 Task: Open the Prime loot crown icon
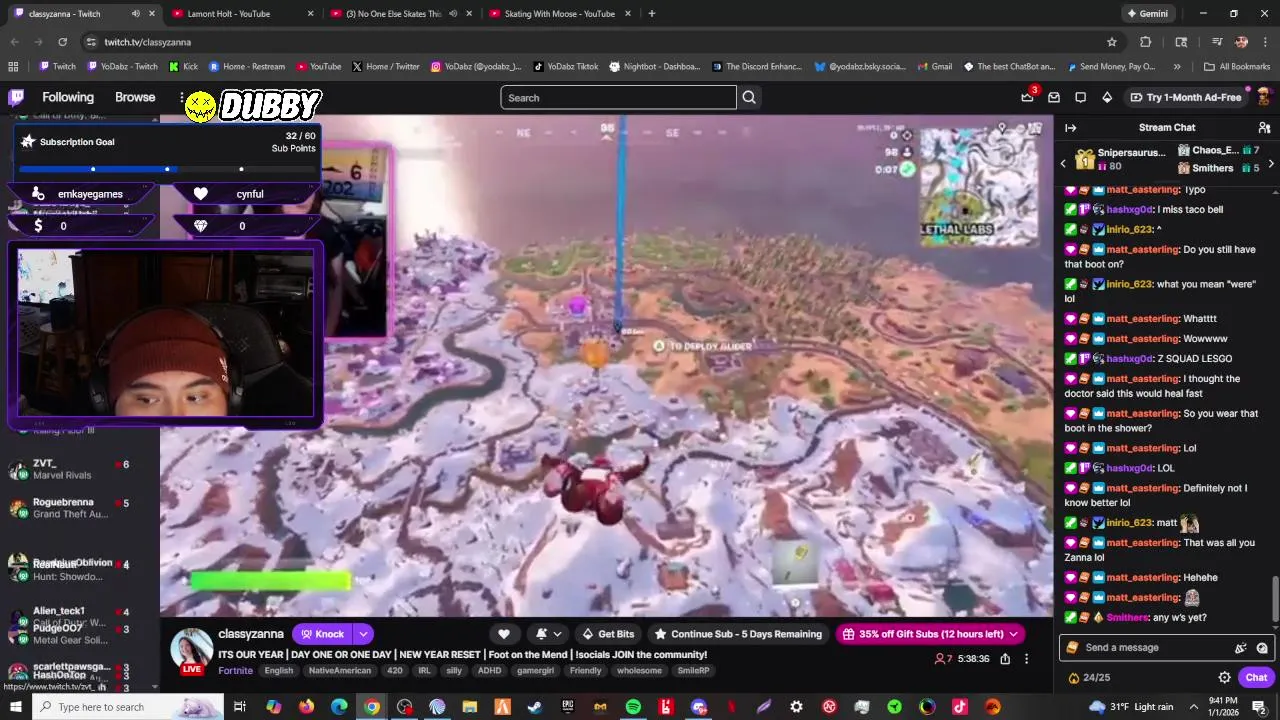tap(1027, 97)
